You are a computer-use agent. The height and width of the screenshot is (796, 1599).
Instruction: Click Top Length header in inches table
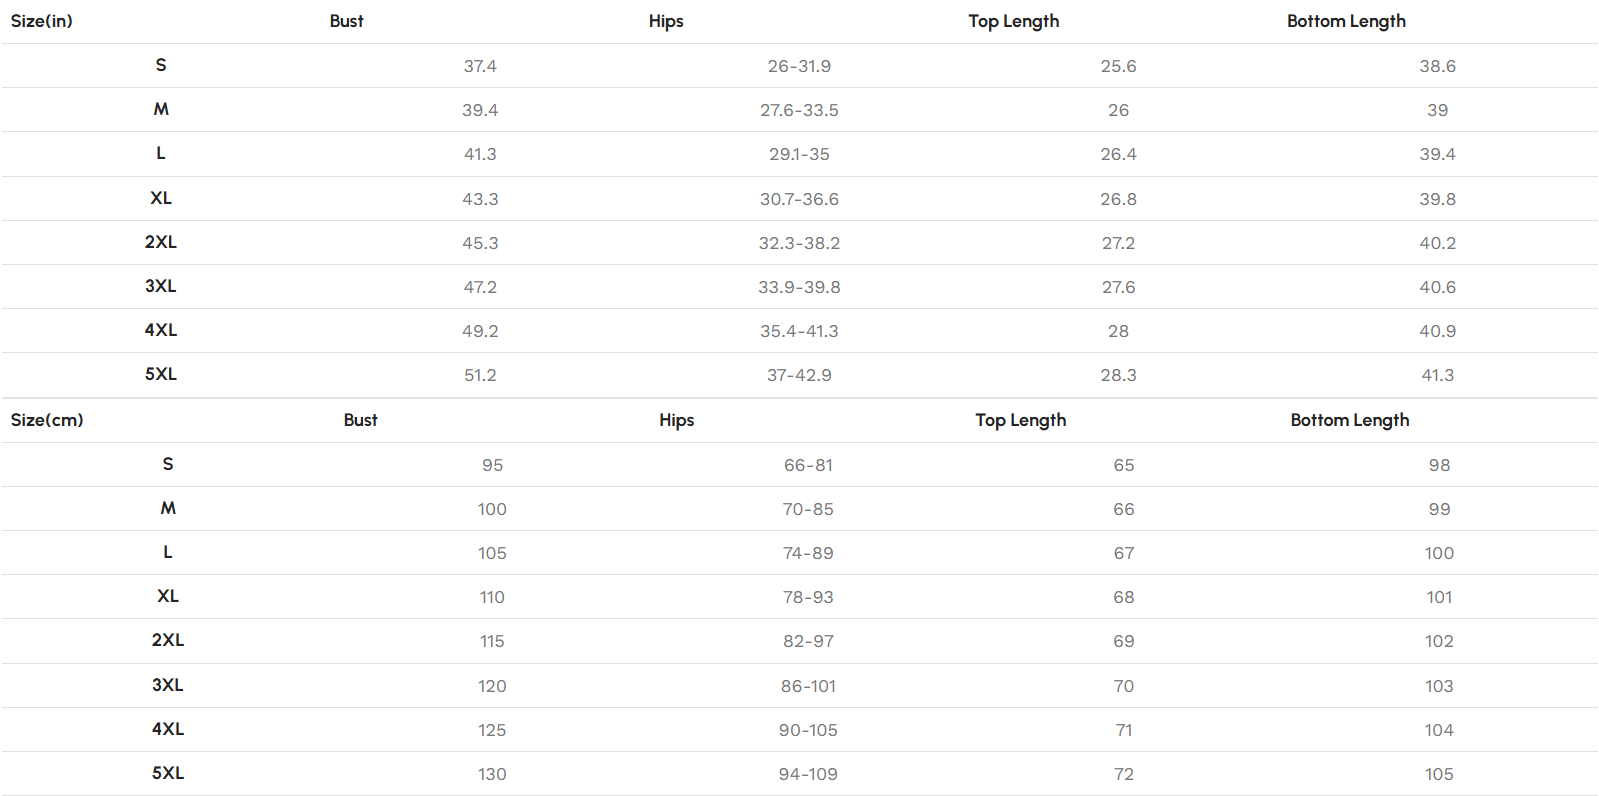[x=1014, y=21]
